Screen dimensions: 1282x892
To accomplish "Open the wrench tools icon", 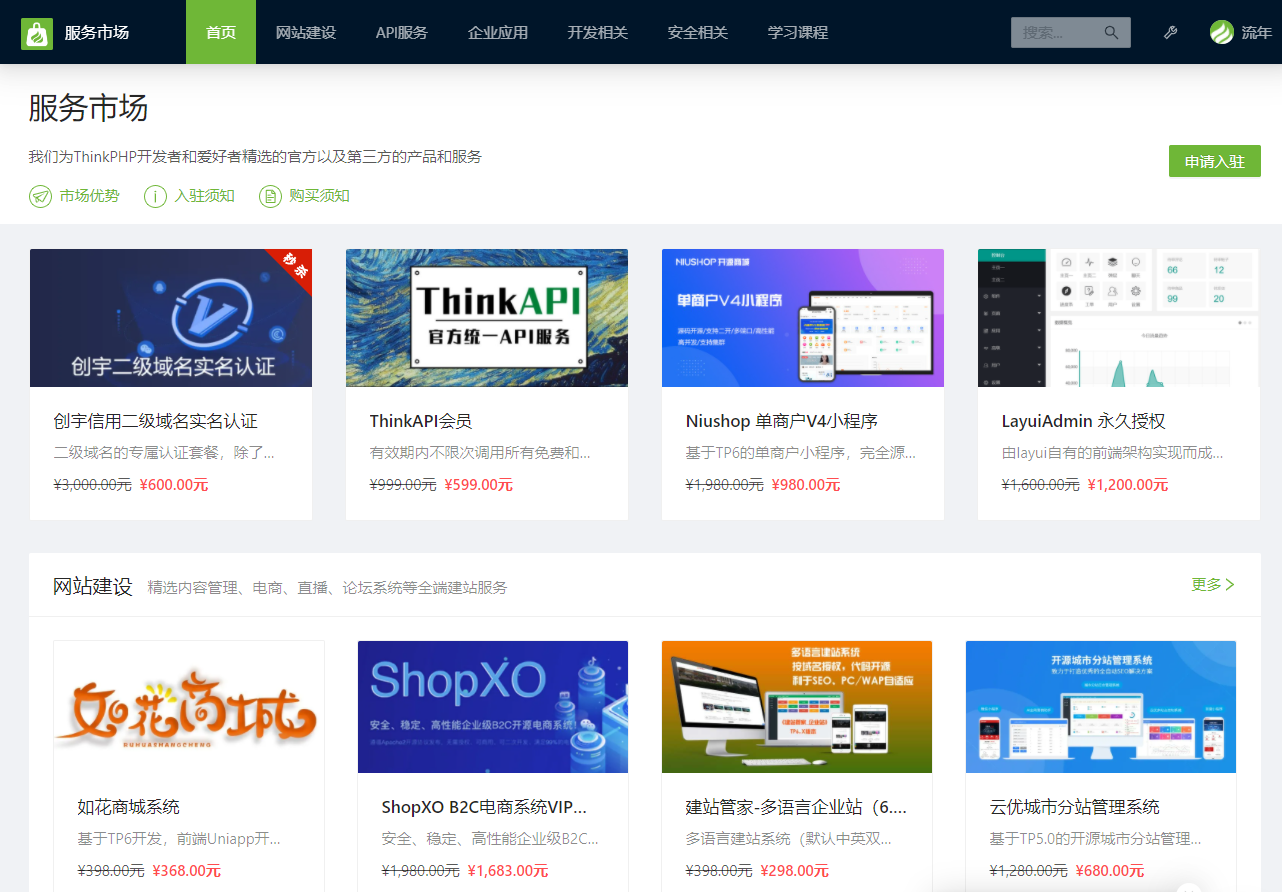I will coord(1170,33).
